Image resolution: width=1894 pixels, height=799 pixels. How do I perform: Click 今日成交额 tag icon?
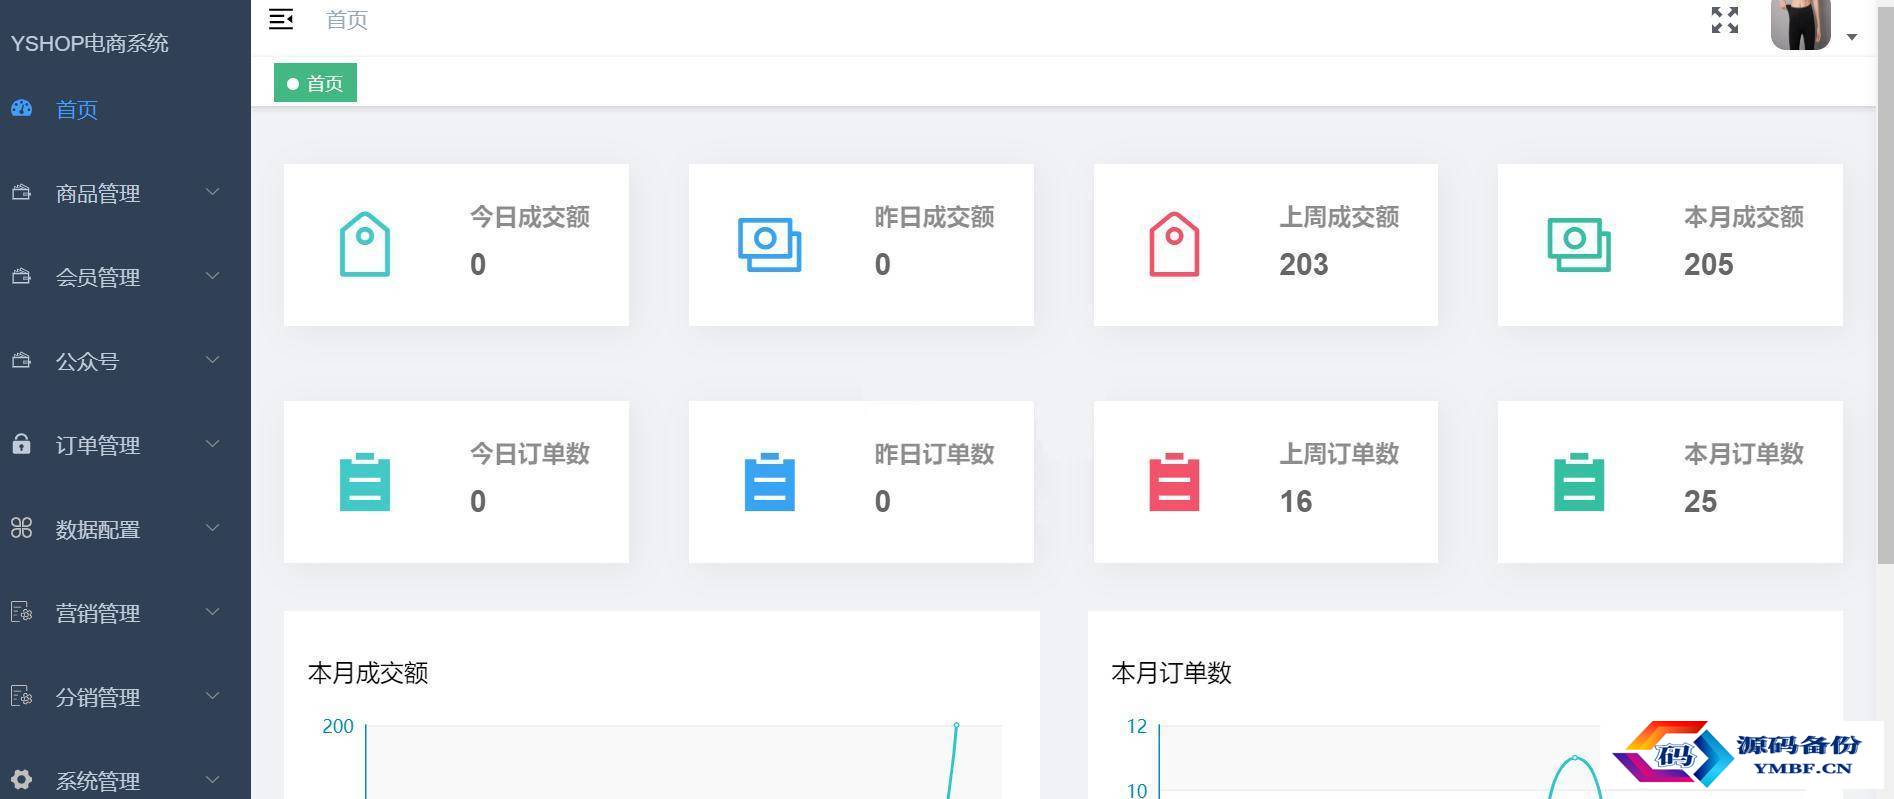[365, 244]
